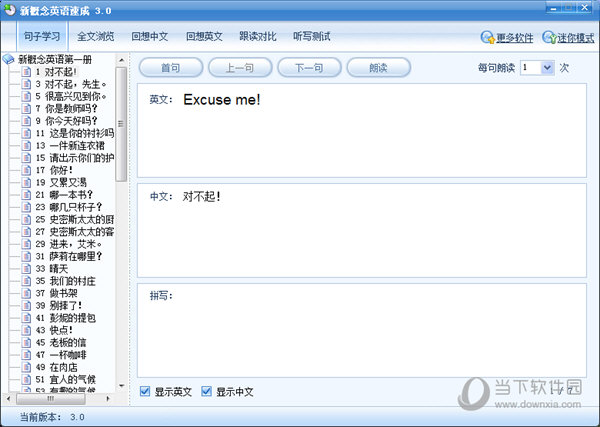This screenshot has width=600, height=427.
Task: Click the document icon of lesson 9
Action: coord(26,121)
